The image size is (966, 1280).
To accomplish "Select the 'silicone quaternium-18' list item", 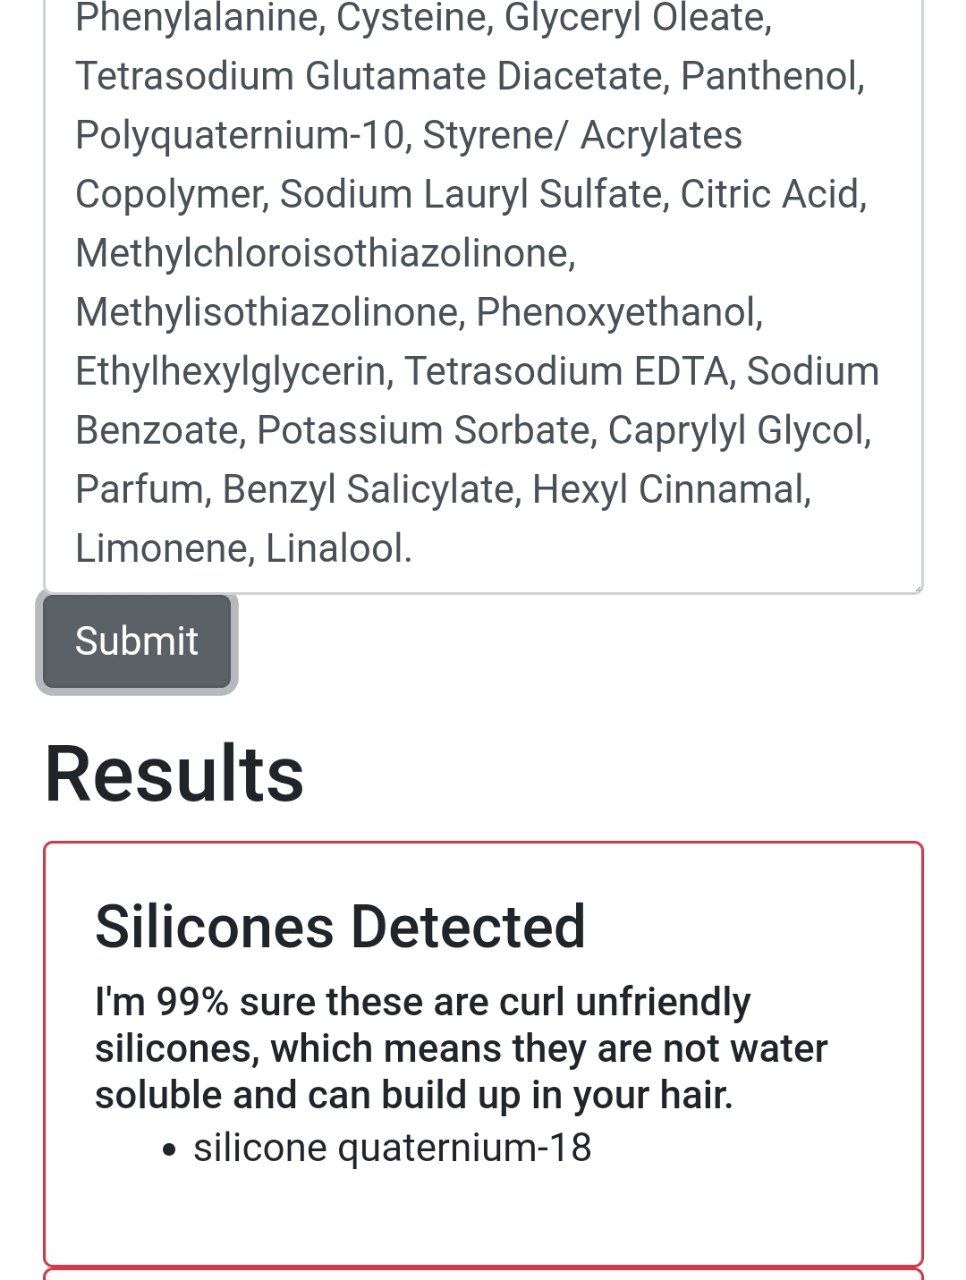I will coord(392,1147).
